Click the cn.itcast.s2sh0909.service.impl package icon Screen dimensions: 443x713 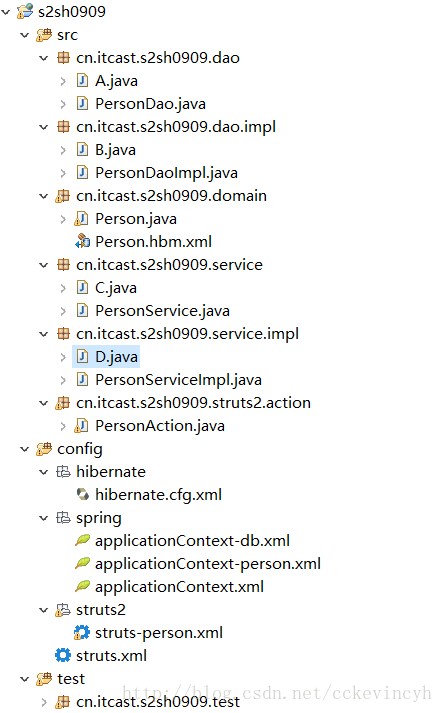[x=63, y=334]
